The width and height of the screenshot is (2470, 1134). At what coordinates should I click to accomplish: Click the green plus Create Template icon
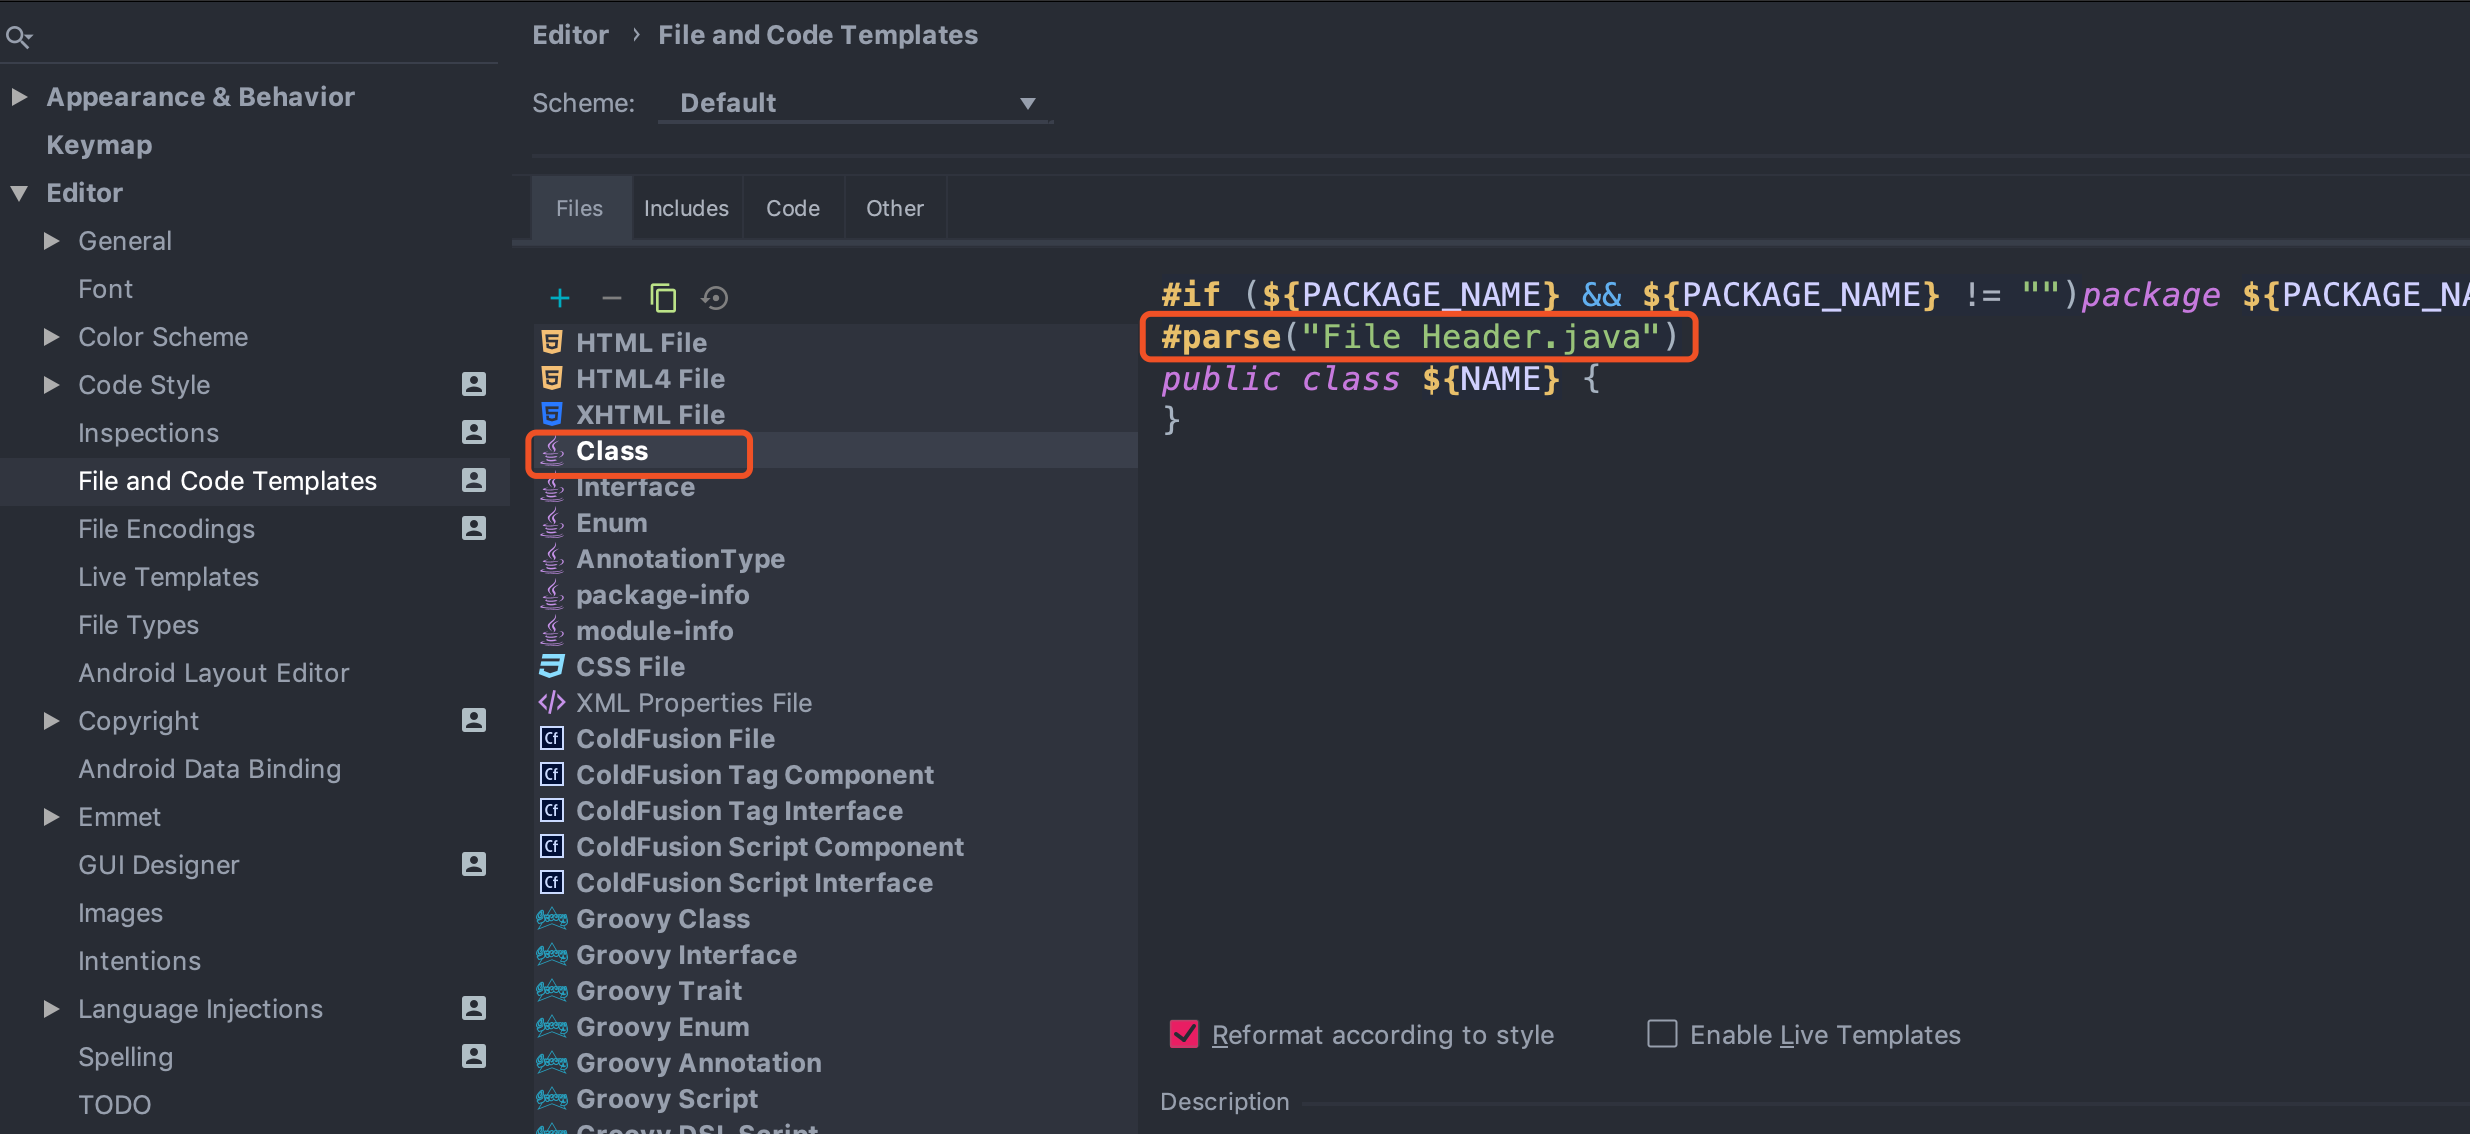pyautogui.click(x=560, y=298)
